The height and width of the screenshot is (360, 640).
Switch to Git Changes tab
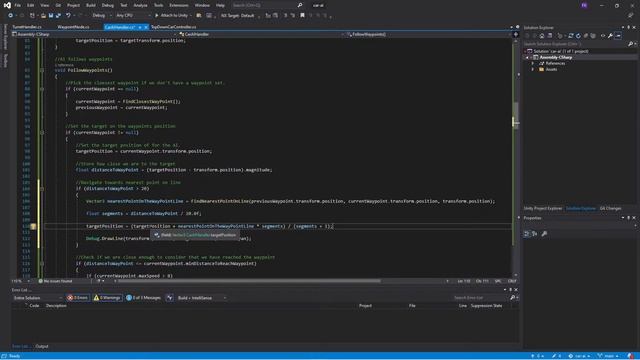[x=611, y=209]
